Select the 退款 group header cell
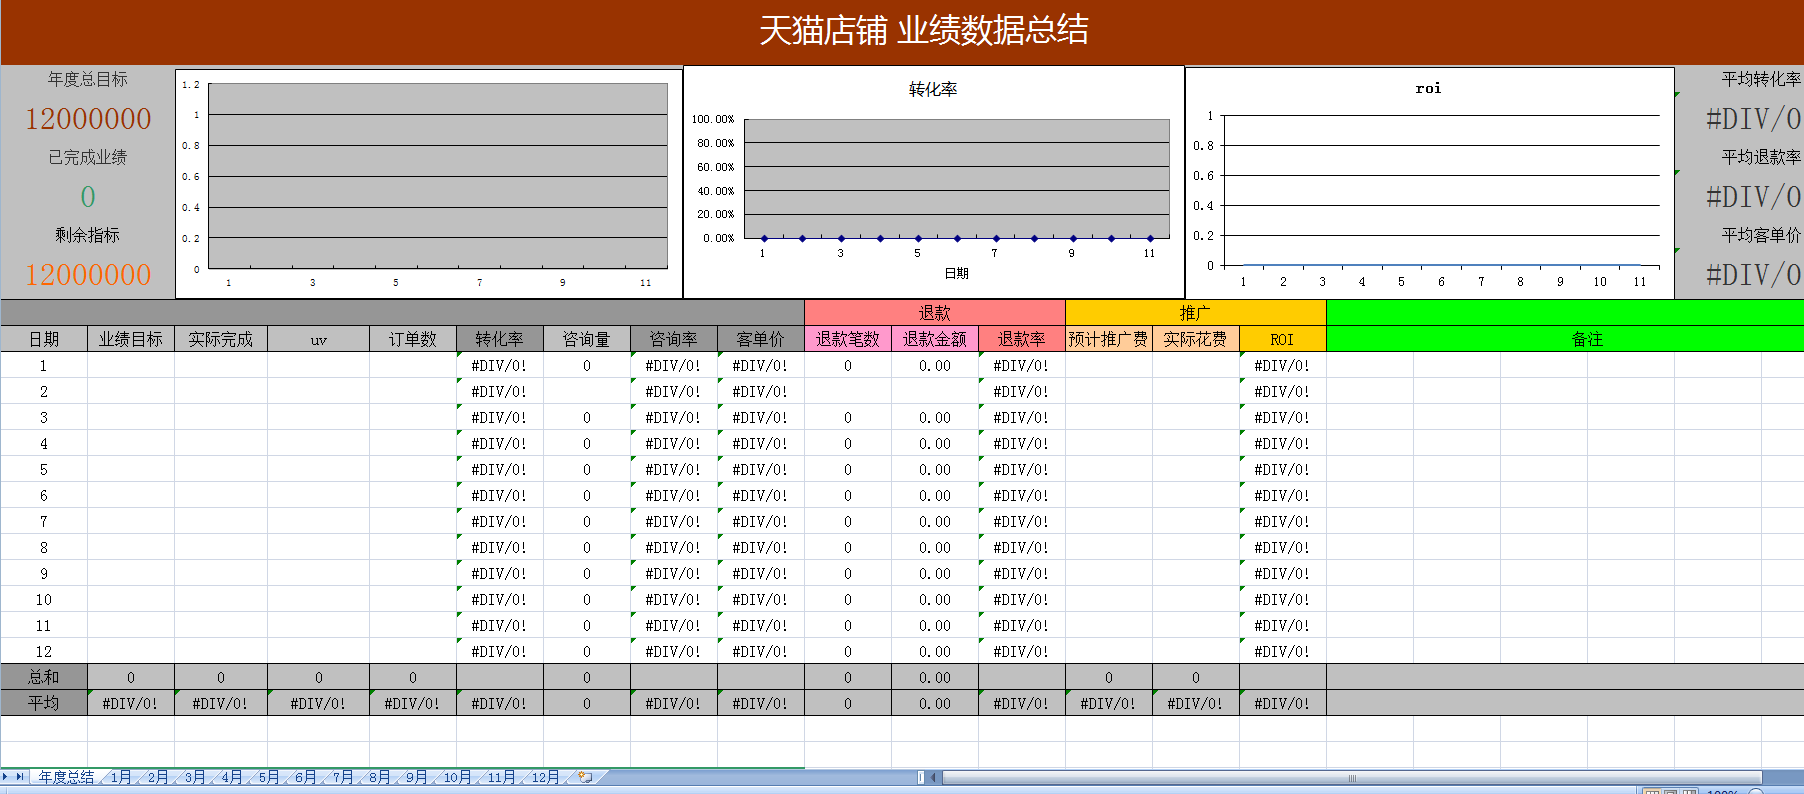The width and height of the screenshot is (1804, 794). pos(935,313)
